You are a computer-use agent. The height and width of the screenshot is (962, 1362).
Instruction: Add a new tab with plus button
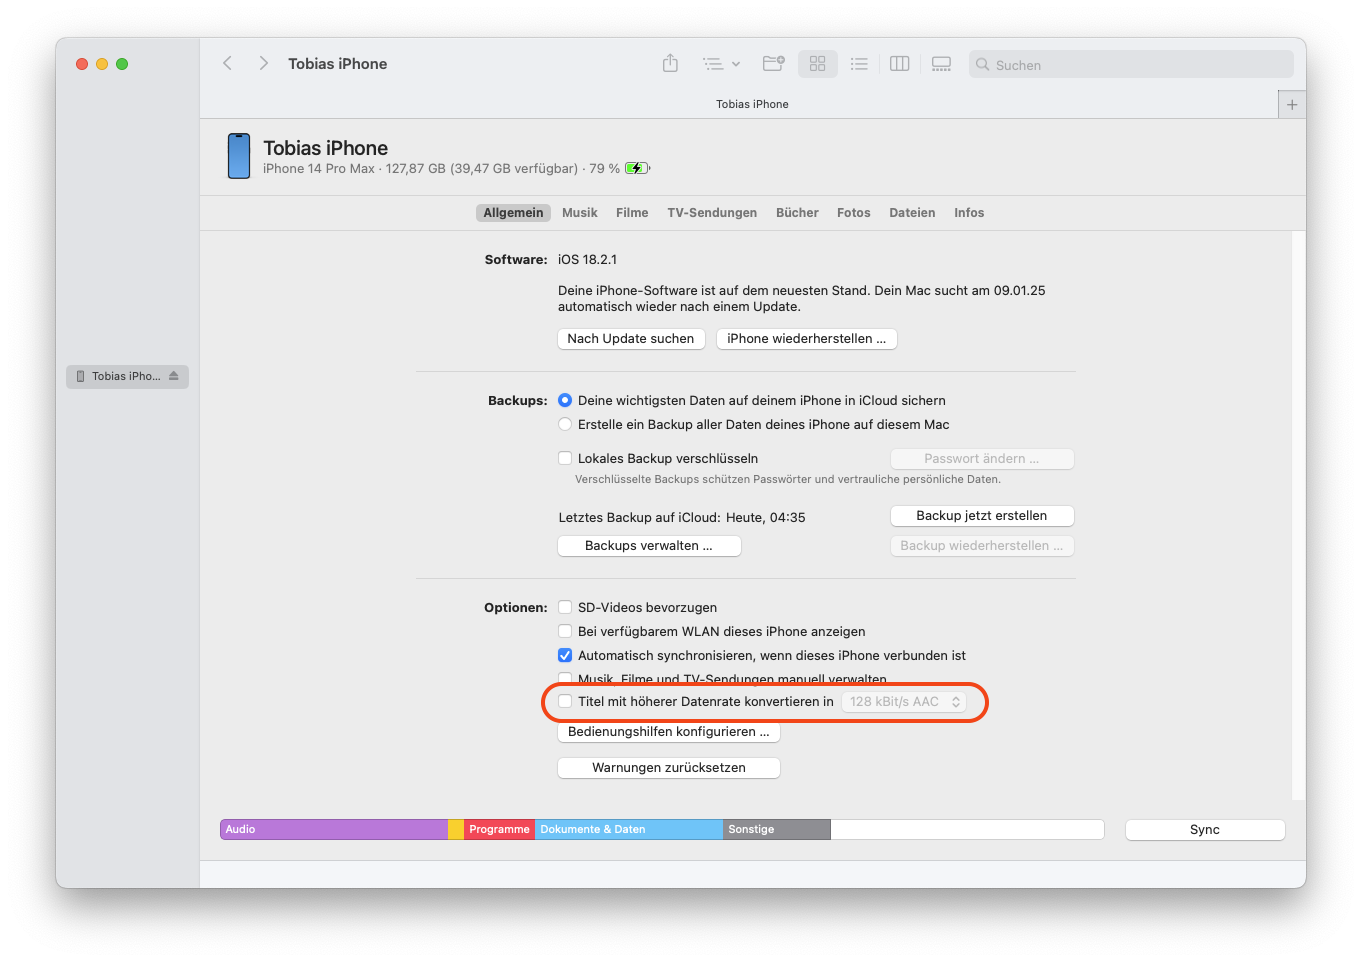point(1292,104)
